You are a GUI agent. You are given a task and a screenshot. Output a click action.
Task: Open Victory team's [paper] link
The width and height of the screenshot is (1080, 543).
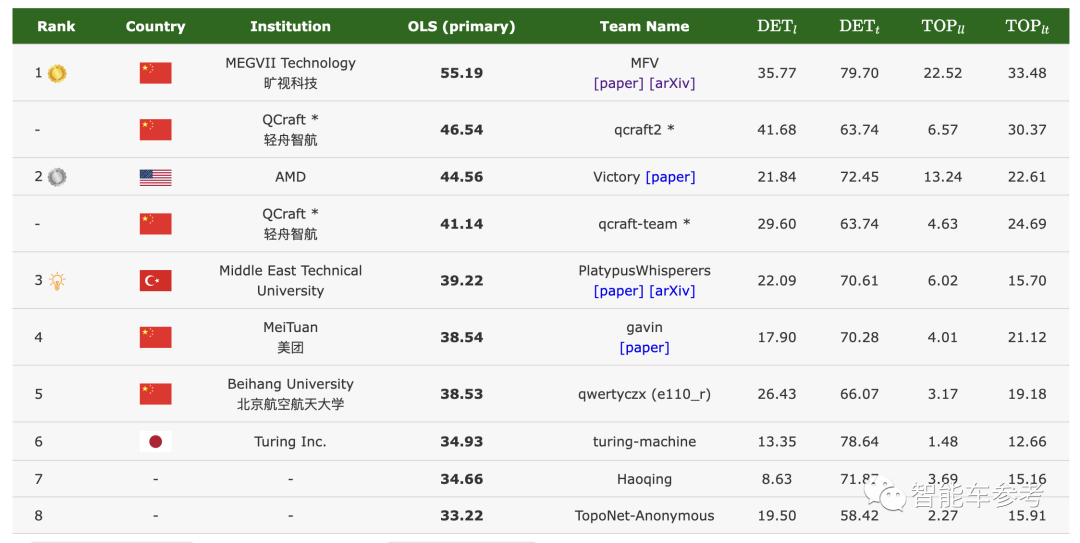670,177
